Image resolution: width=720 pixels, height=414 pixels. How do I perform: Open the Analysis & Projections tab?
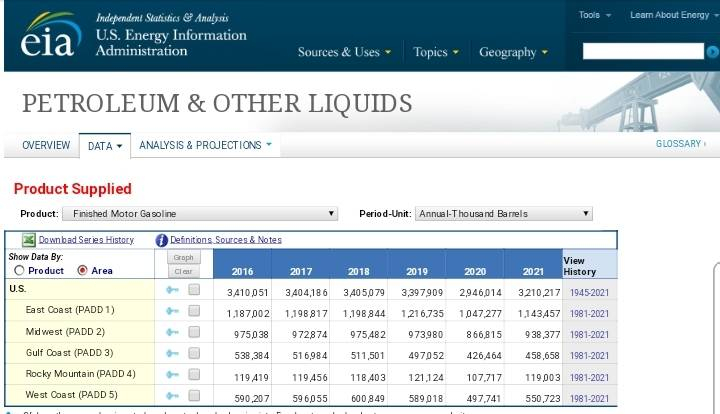point(205,146)
